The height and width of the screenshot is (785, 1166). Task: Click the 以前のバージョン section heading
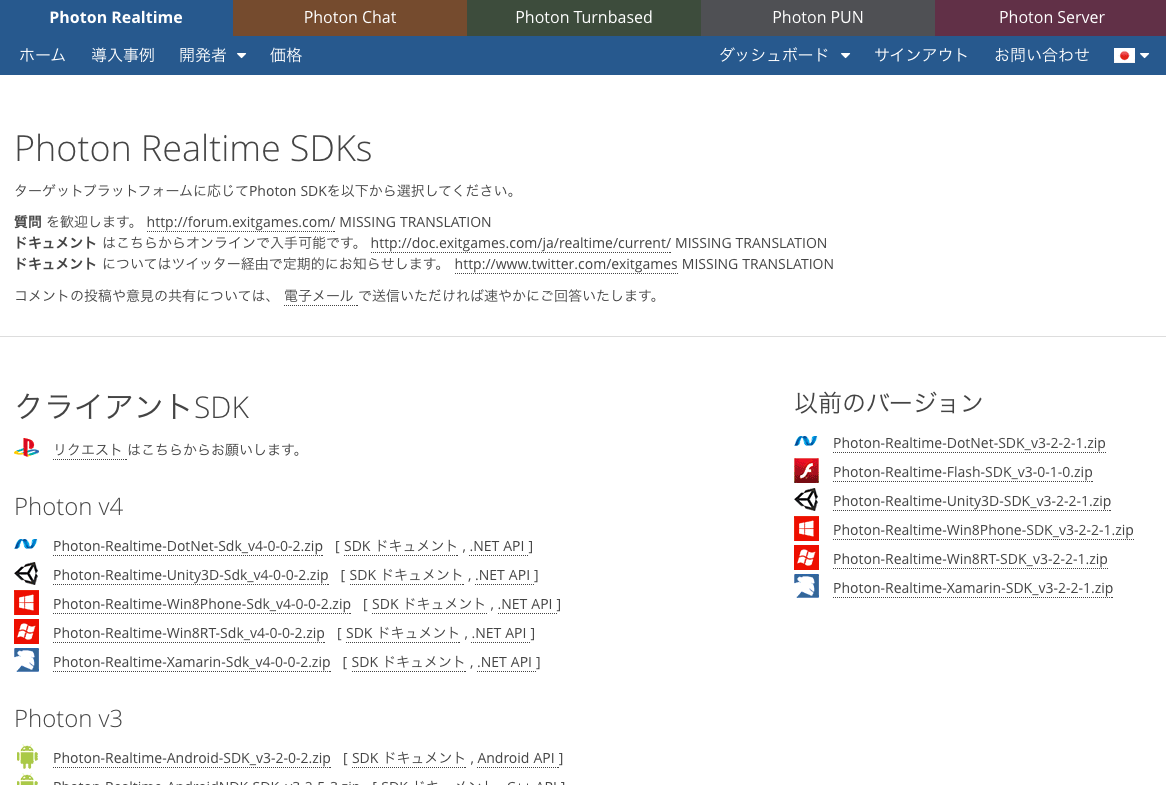(x=889, y=403)
